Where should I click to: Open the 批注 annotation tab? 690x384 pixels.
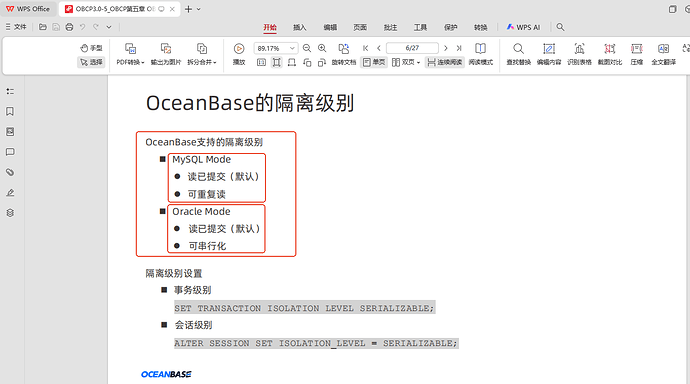coord(390,27)
